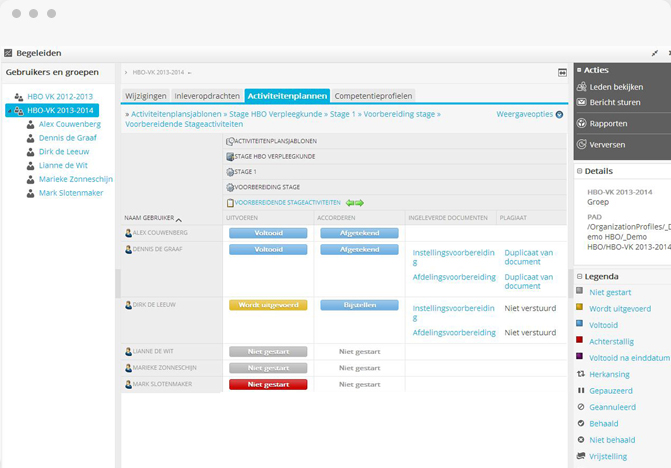Click Herkansing retry icon in legend
The width and height of the screenshot is (671, 468).
pos(581,374)
